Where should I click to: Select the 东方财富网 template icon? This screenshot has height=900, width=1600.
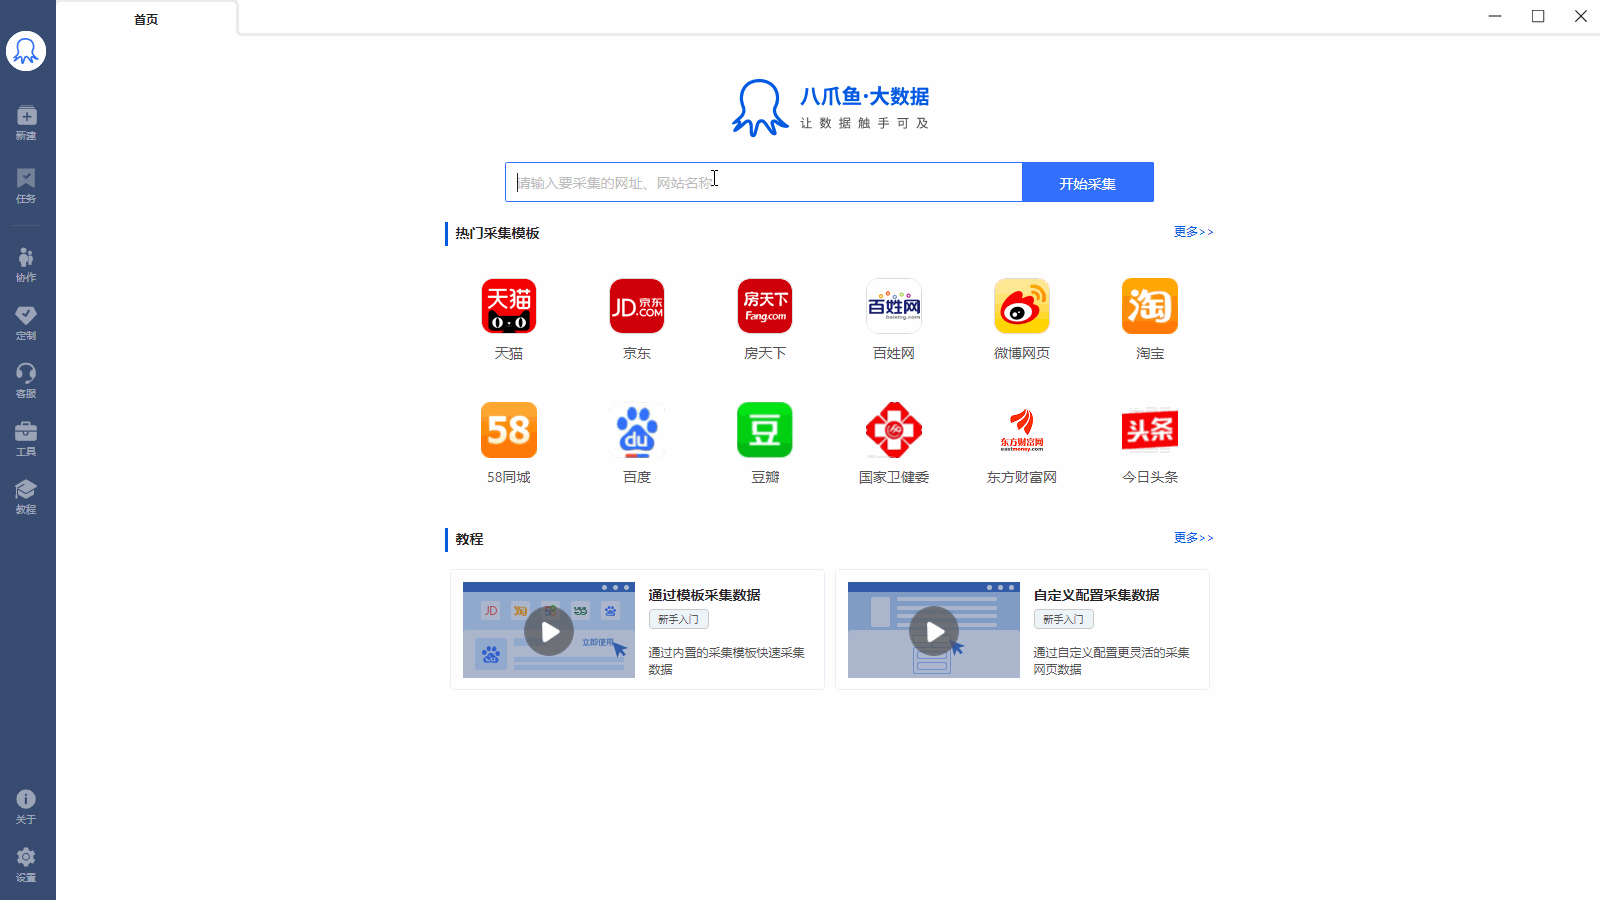pyautogui.click(x=1022, y=430)
